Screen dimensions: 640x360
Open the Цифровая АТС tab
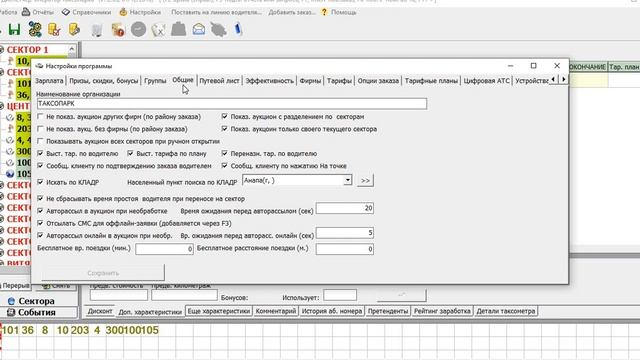487,81
